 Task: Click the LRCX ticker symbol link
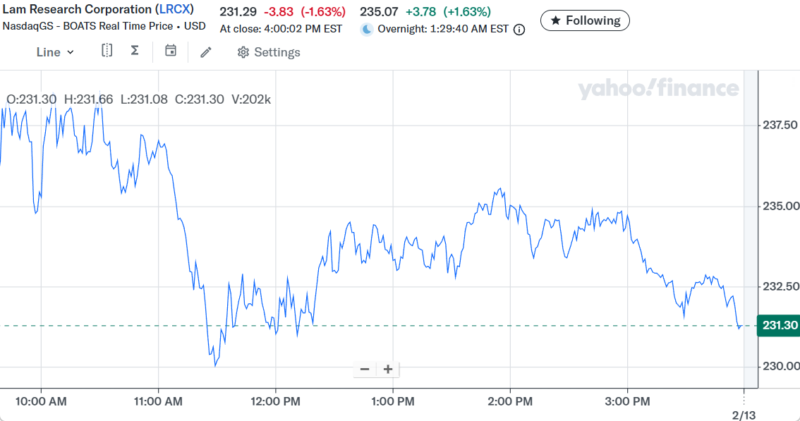(x=175, y=11)
